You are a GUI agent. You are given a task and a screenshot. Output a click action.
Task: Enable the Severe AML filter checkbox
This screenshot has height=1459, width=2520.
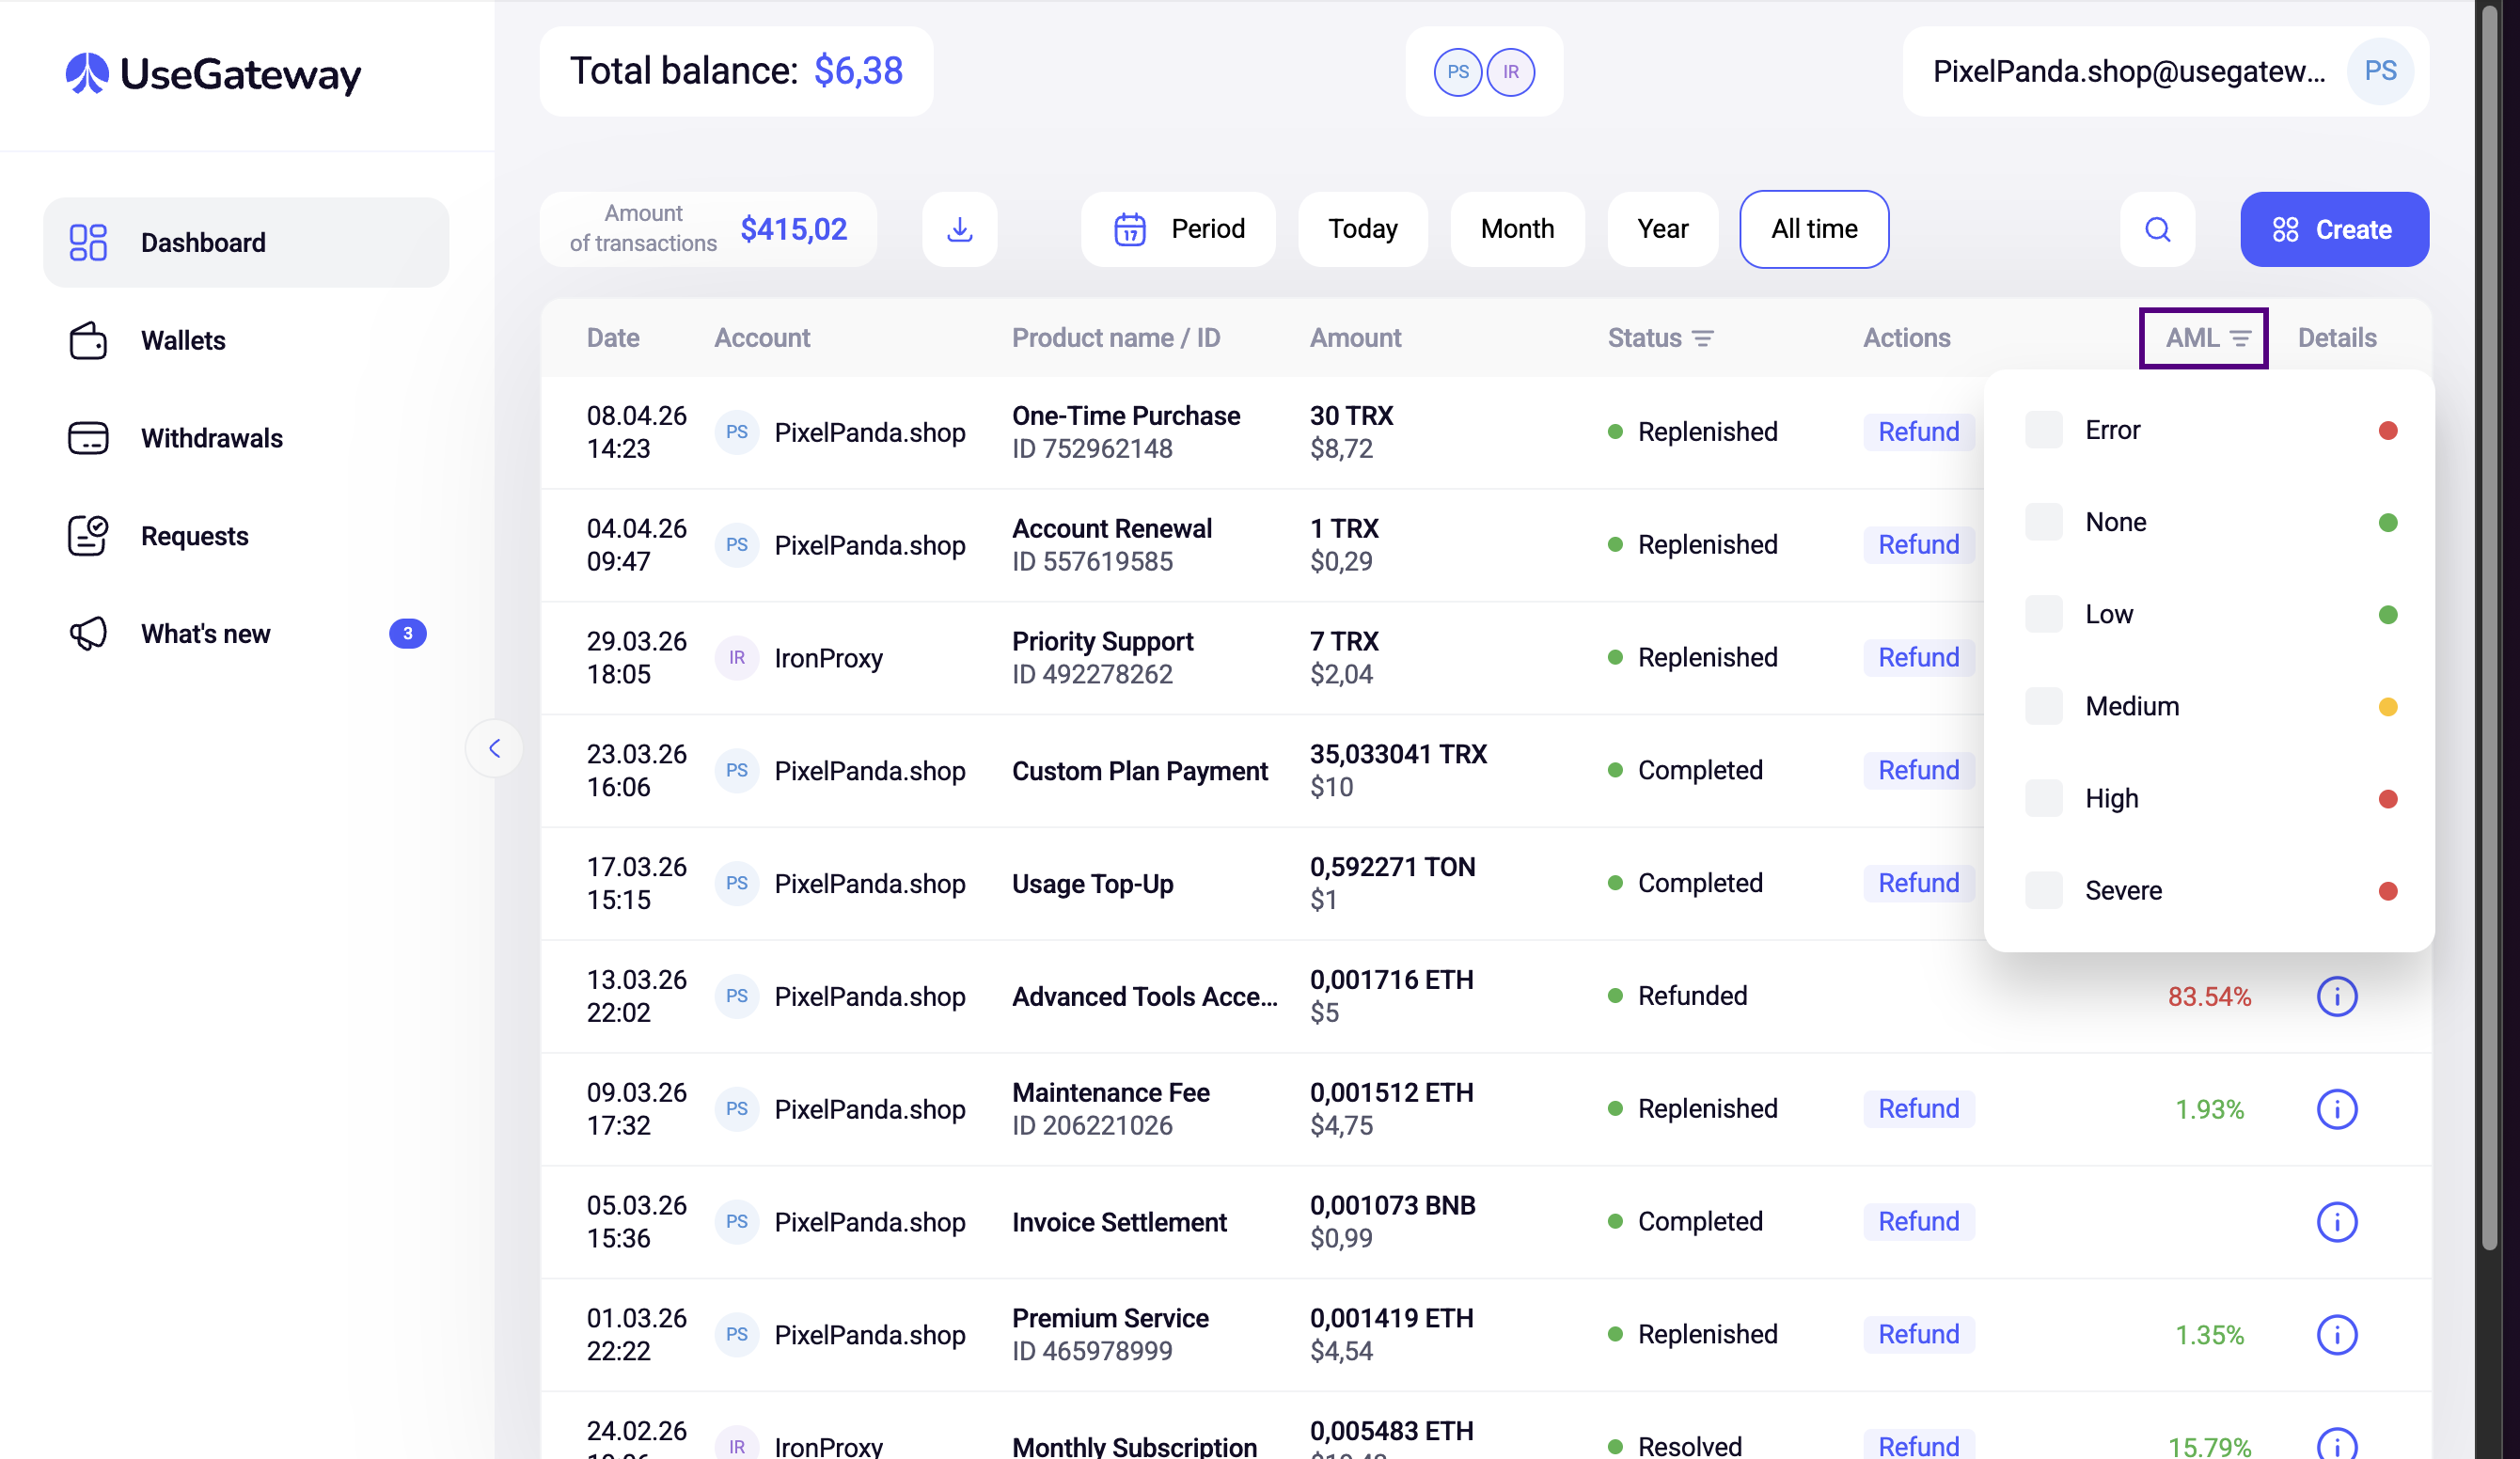pyautogui.click(x=2043, y=890)
